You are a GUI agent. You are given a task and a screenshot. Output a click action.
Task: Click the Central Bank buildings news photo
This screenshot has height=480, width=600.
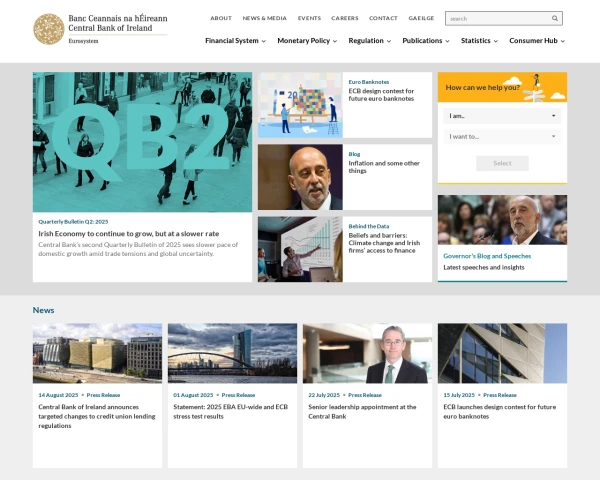coord(97,353)
